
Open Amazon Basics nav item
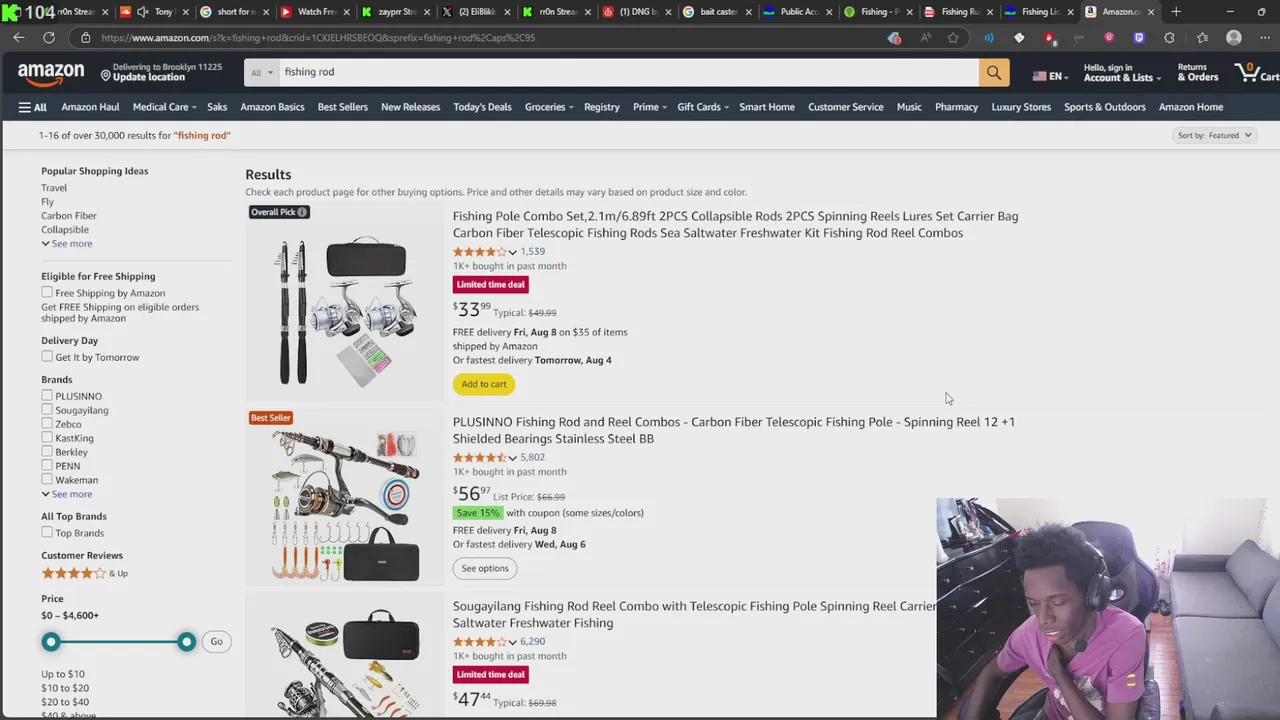(x=272, y=107)
